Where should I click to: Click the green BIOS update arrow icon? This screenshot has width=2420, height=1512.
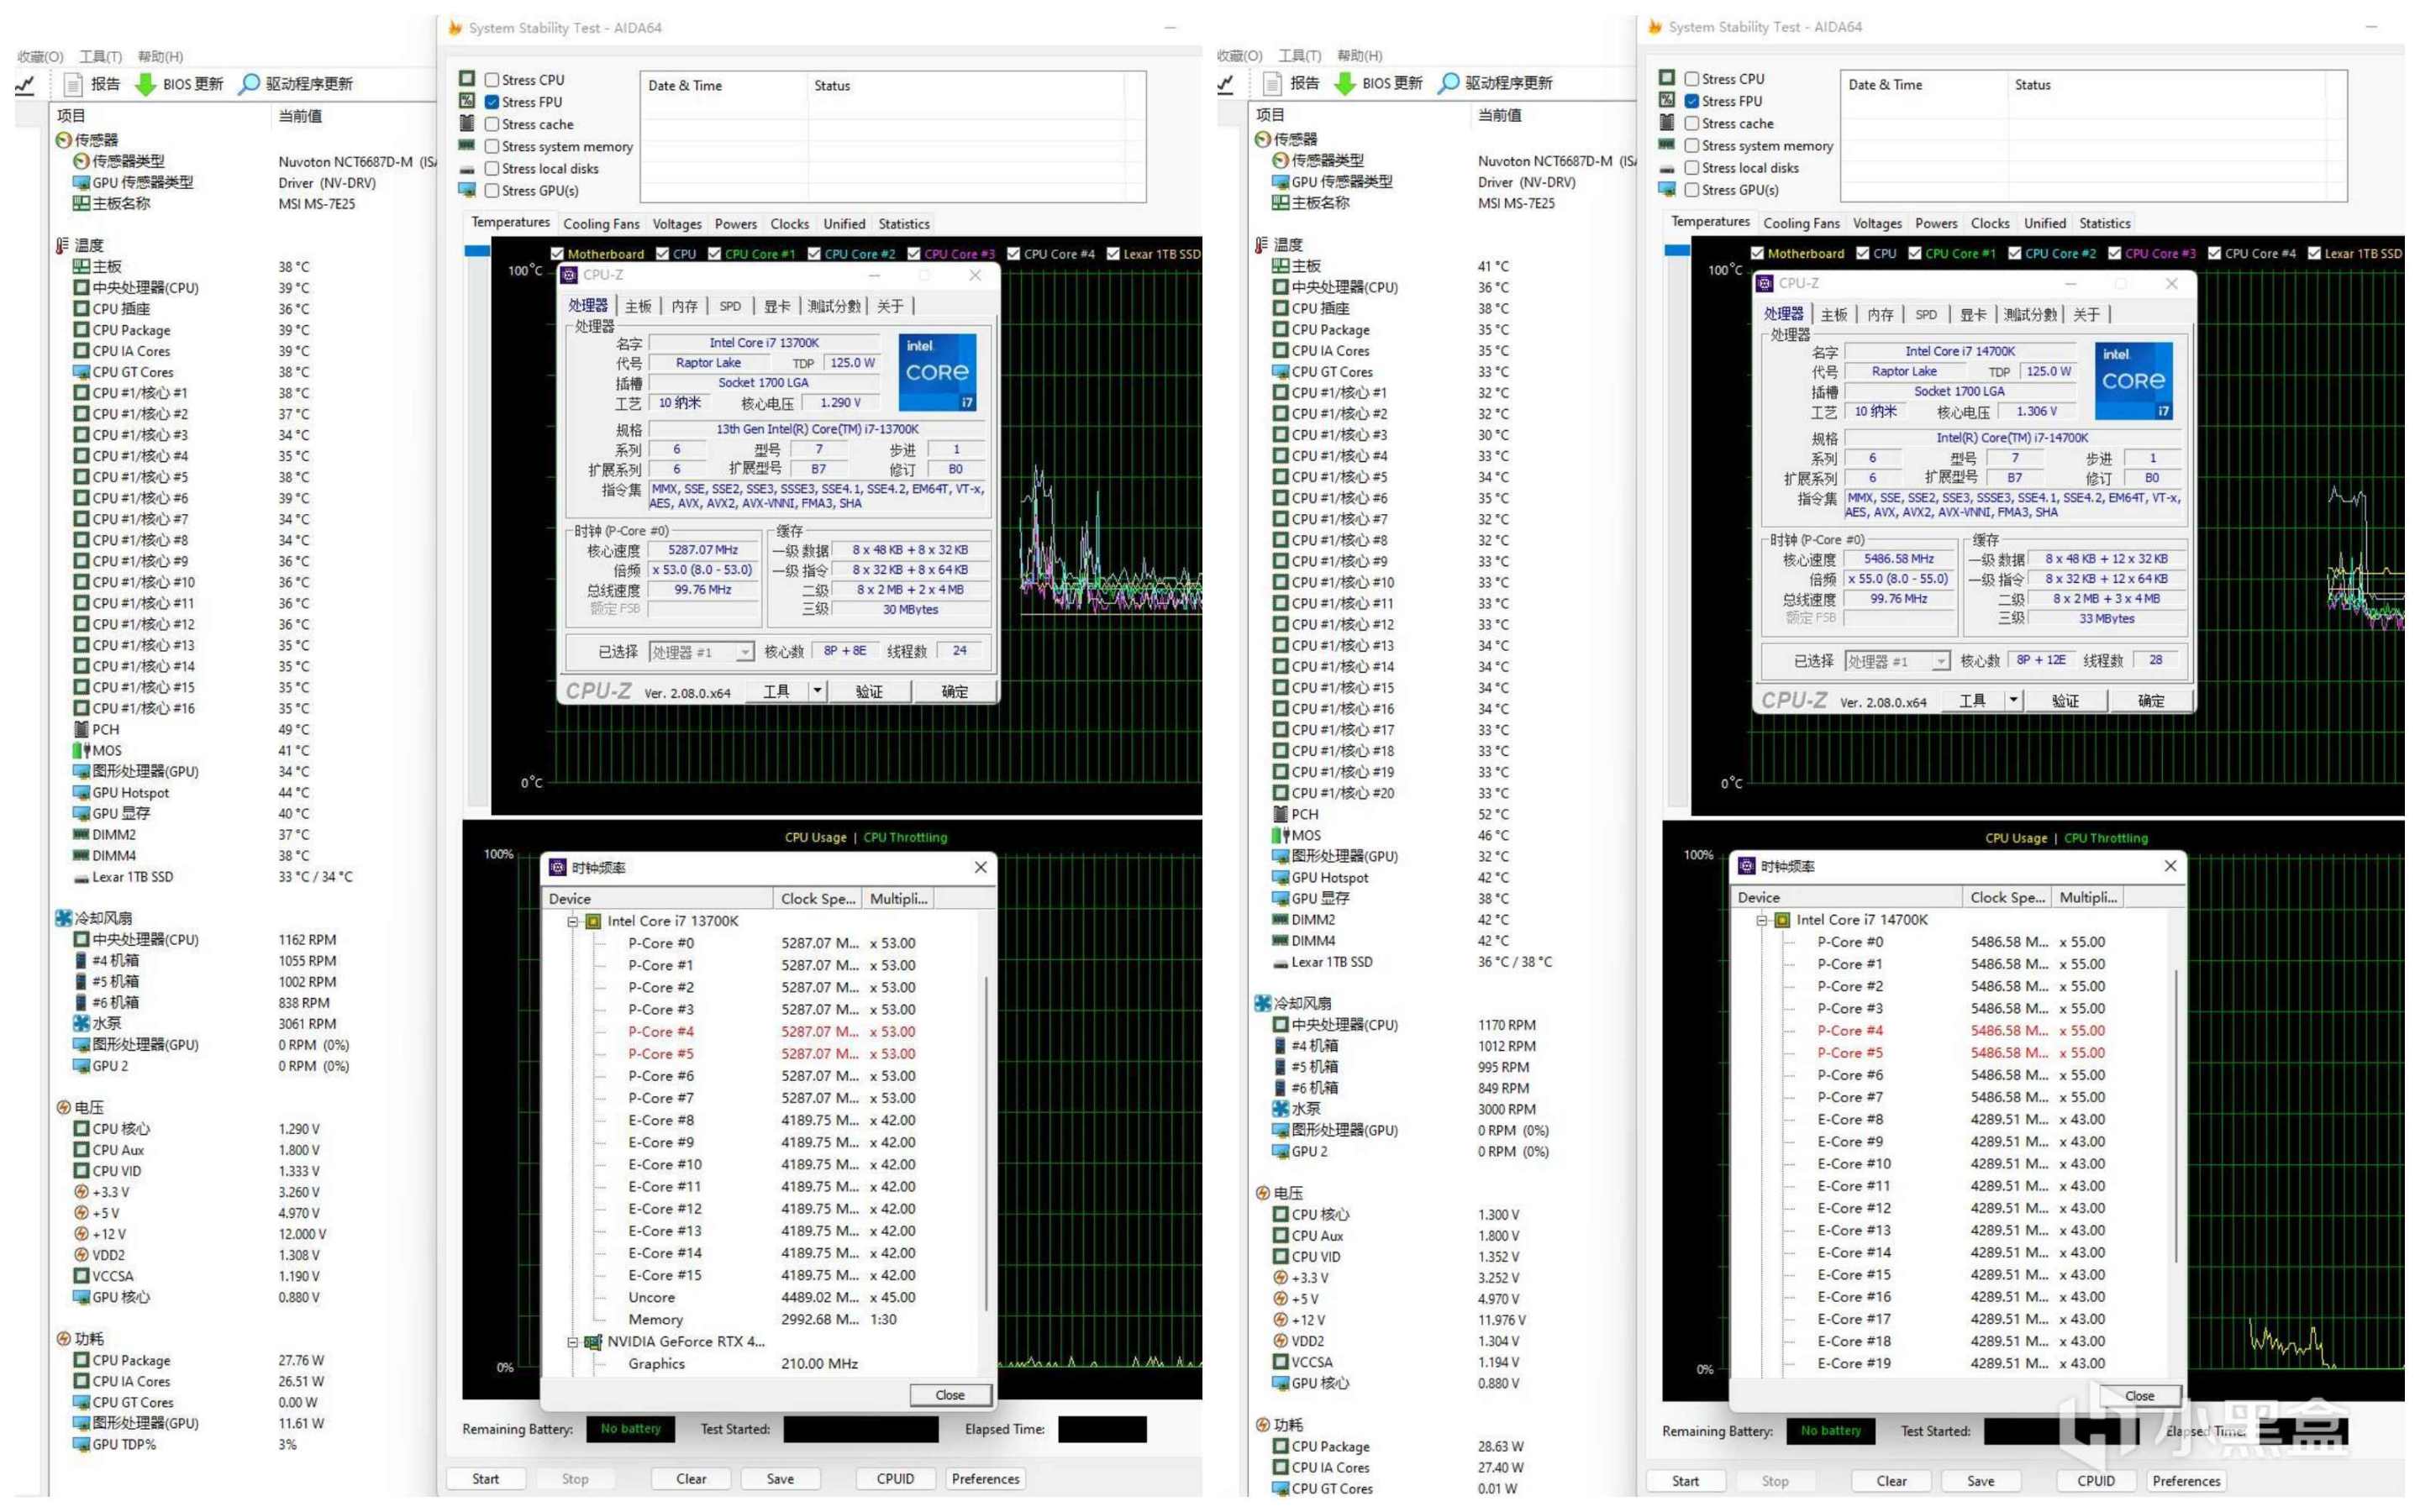(x=146, y=84)
